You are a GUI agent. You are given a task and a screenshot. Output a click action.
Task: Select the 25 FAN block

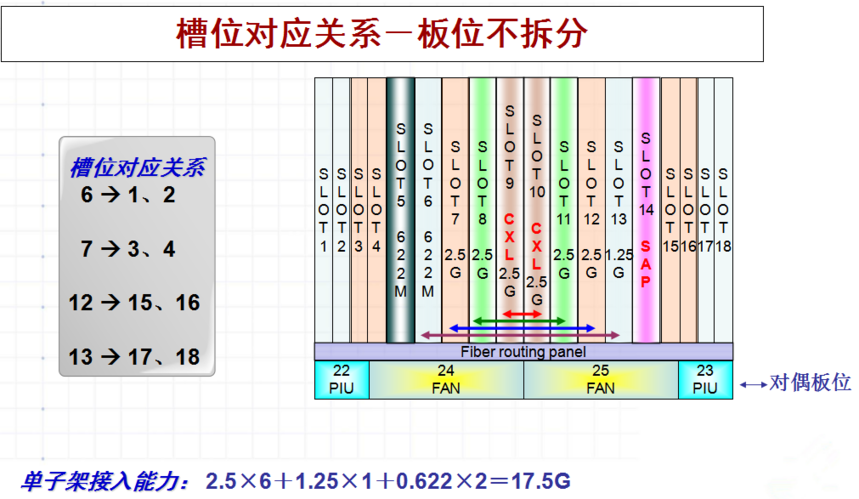coord(601,380)
